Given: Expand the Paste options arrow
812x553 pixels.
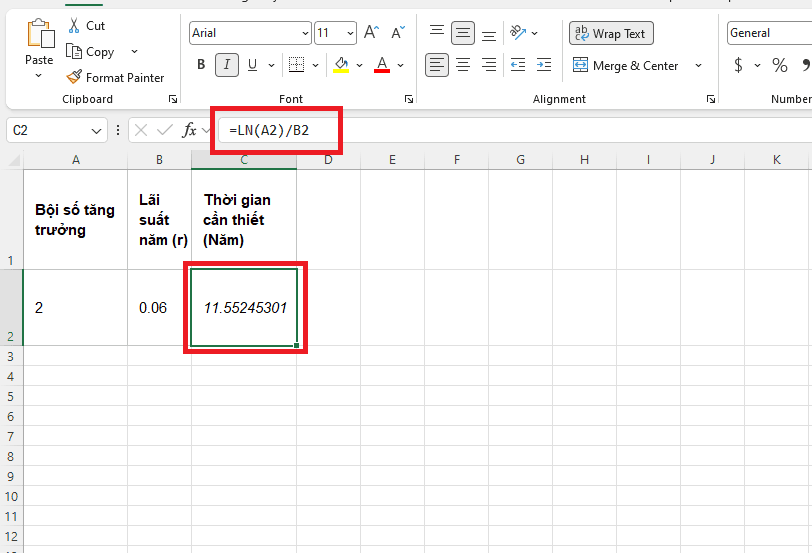Looking at the screenshot, I should click(x=38, y=76).
